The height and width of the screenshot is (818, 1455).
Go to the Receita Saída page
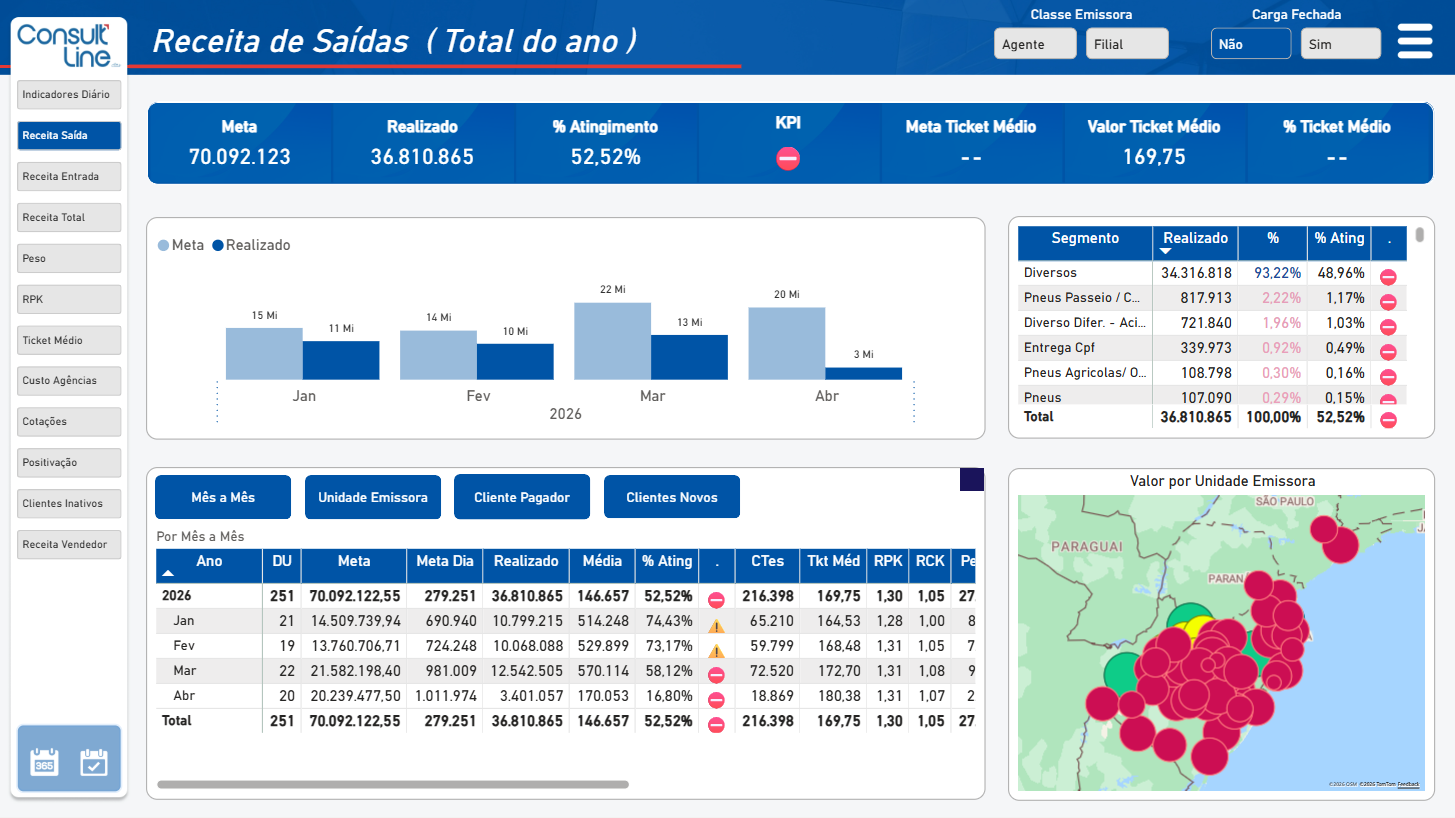click(x=69, y=135)
